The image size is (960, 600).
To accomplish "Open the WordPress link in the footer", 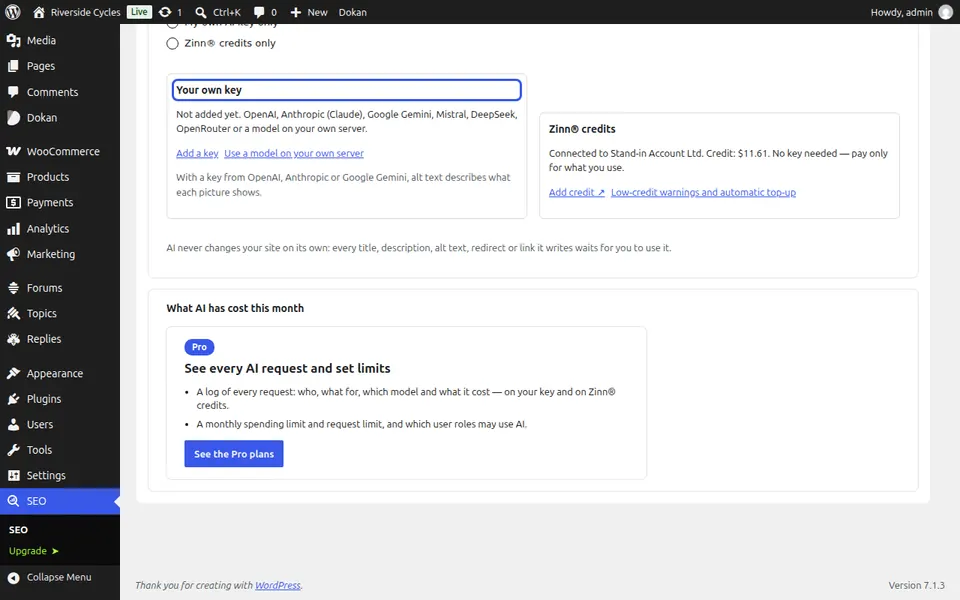I will coord(278,585).
